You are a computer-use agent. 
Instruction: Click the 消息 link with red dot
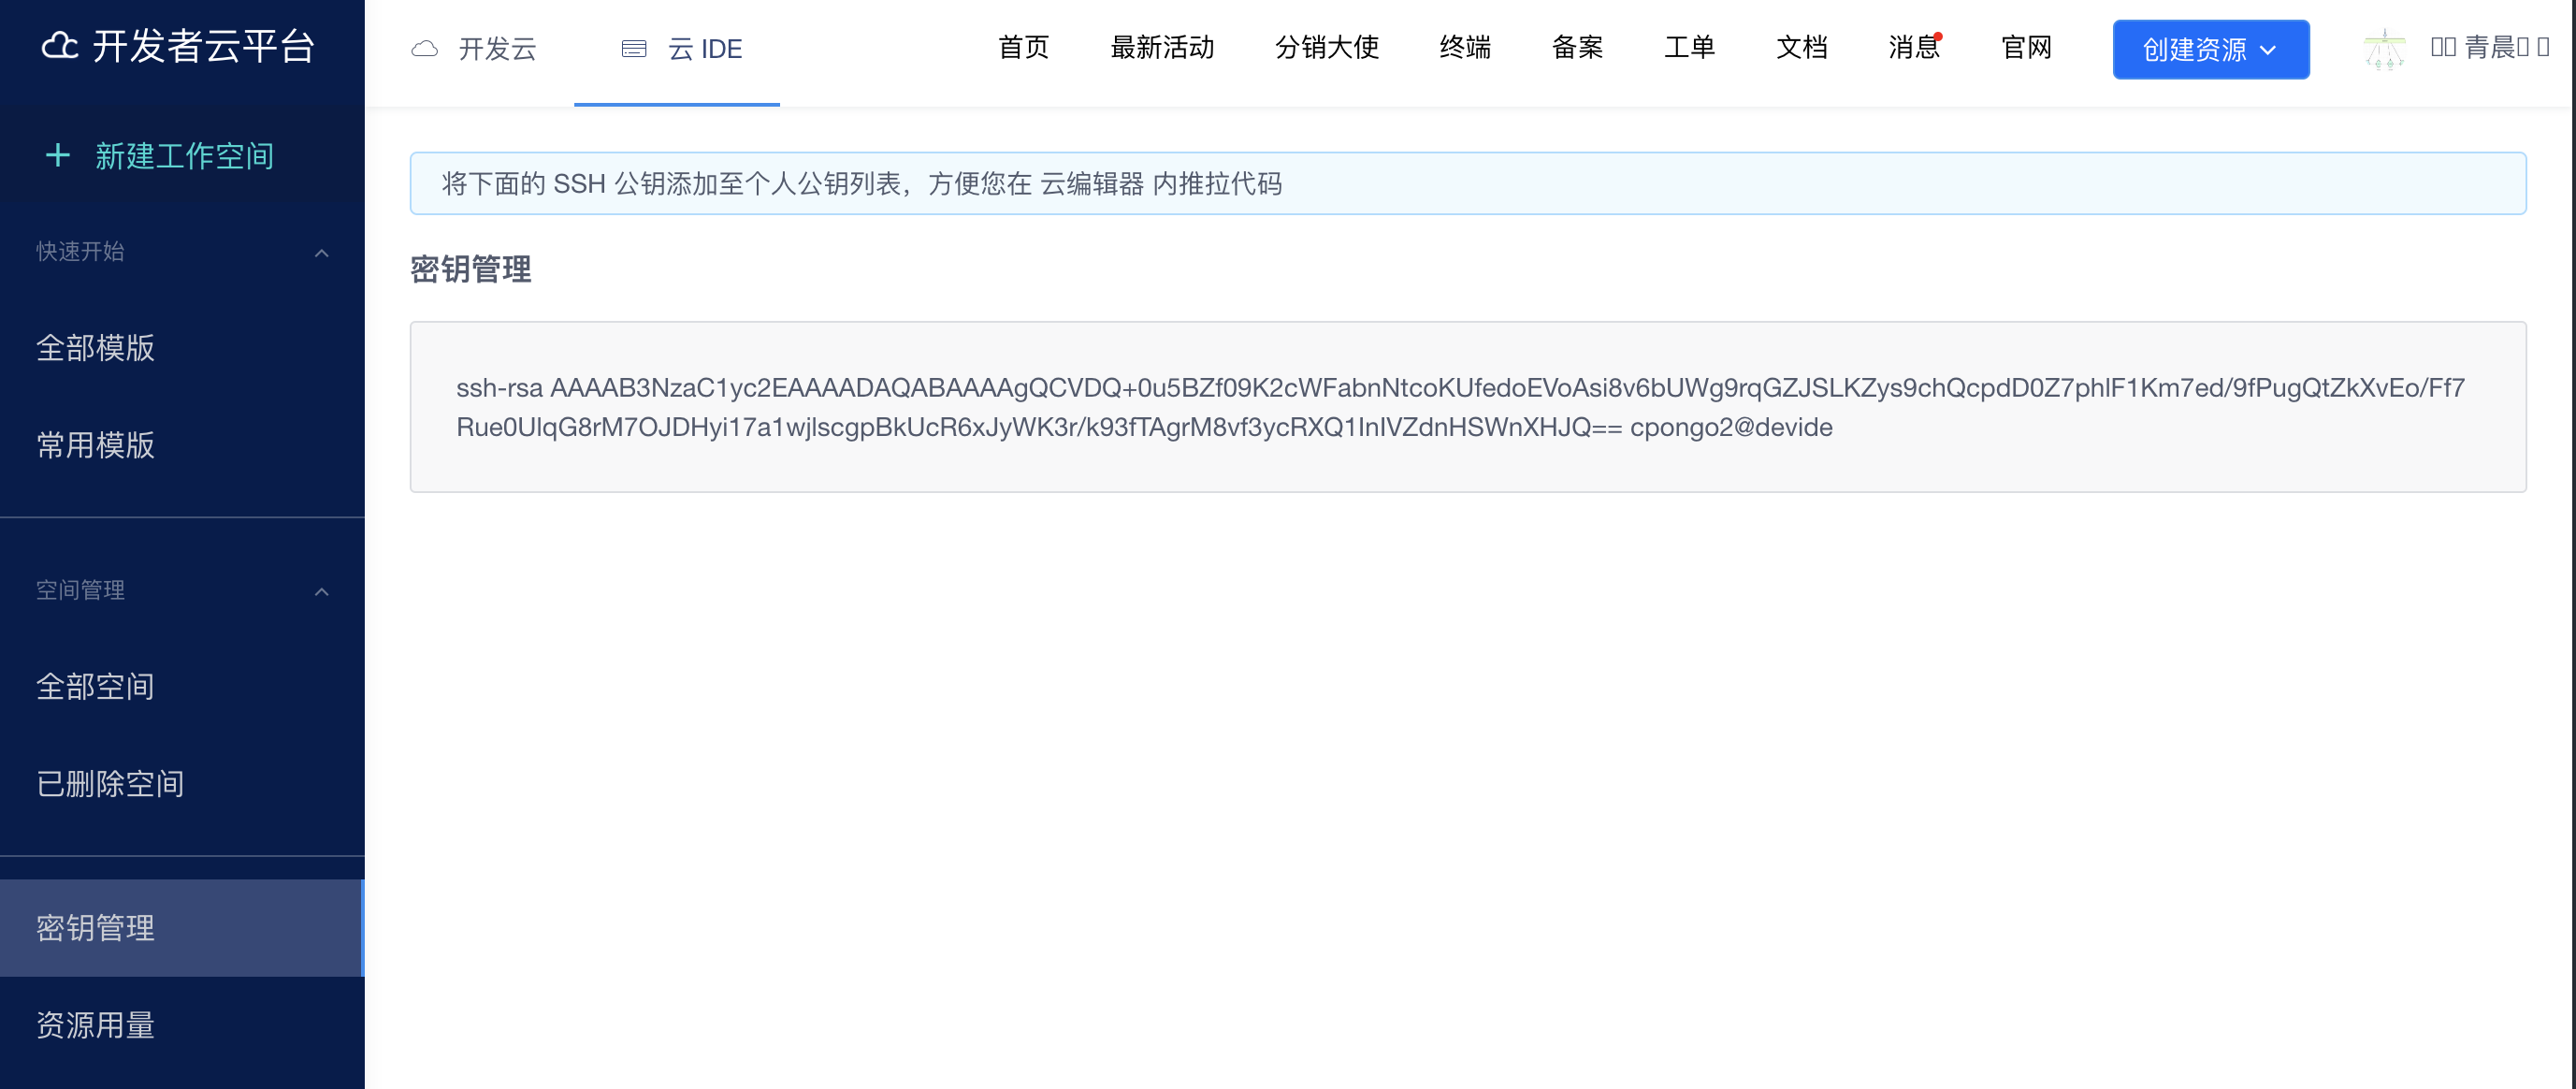(1913, 47)
